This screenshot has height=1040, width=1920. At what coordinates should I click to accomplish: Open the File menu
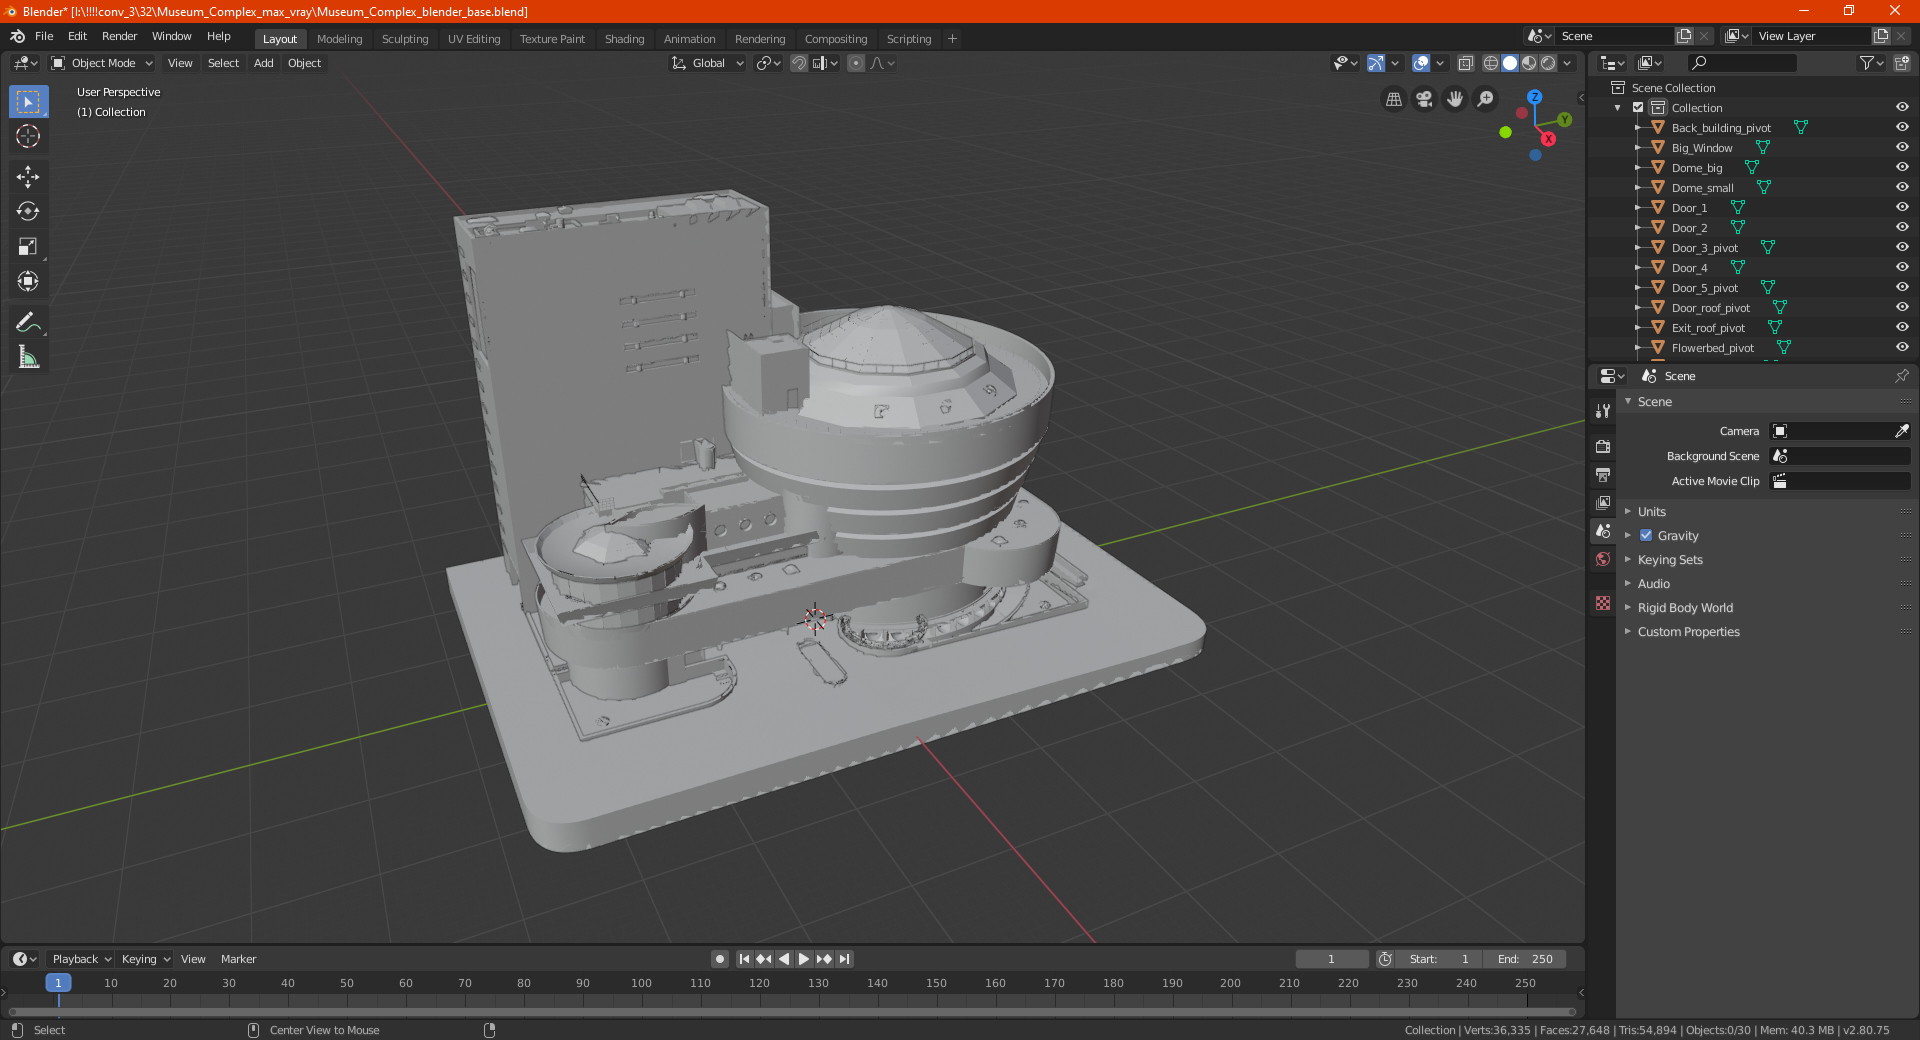point(44,36)
